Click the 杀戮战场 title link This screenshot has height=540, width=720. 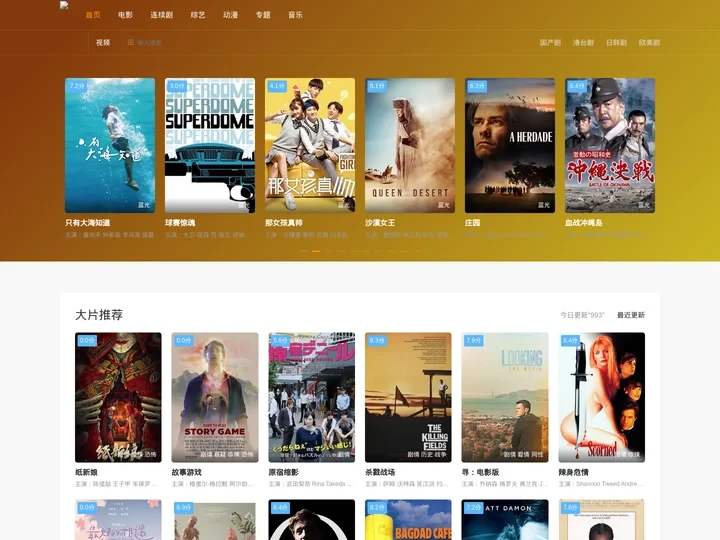[380, 472]
